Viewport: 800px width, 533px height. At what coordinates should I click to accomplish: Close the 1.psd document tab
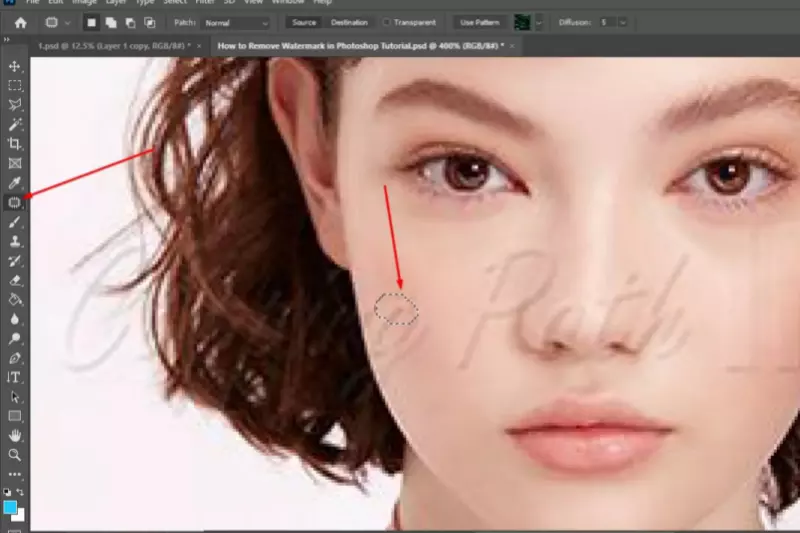[x=199, y=46]
